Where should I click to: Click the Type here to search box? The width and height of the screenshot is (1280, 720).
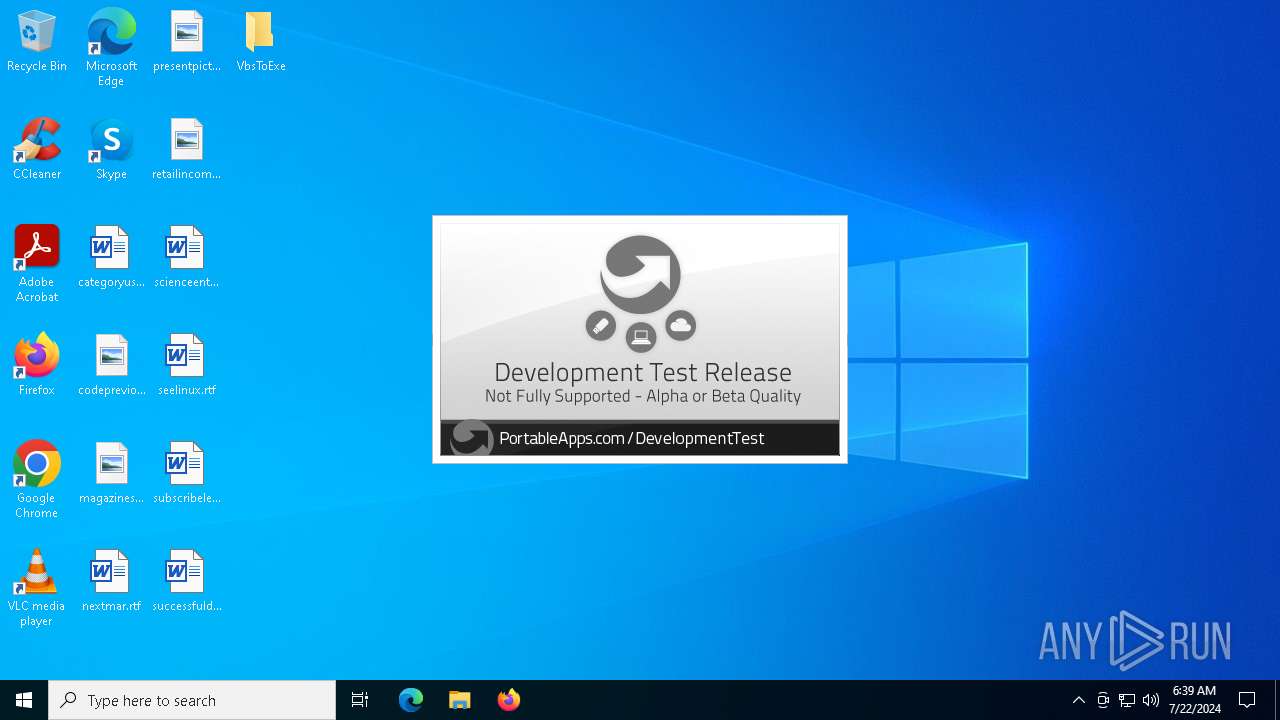coord(192,700)
